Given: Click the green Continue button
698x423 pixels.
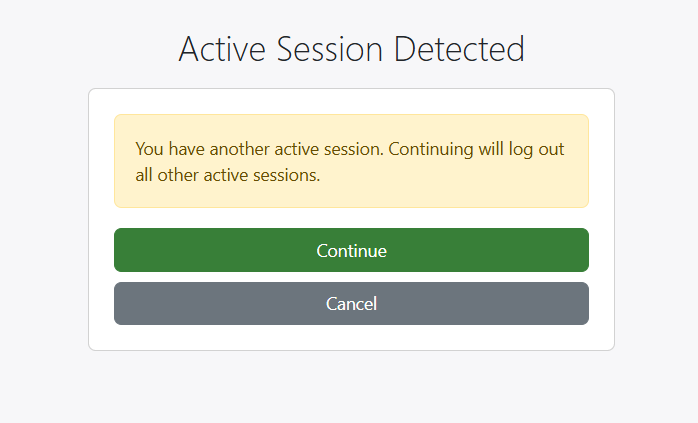Looking at the screenshot, I should click(351, 250).
